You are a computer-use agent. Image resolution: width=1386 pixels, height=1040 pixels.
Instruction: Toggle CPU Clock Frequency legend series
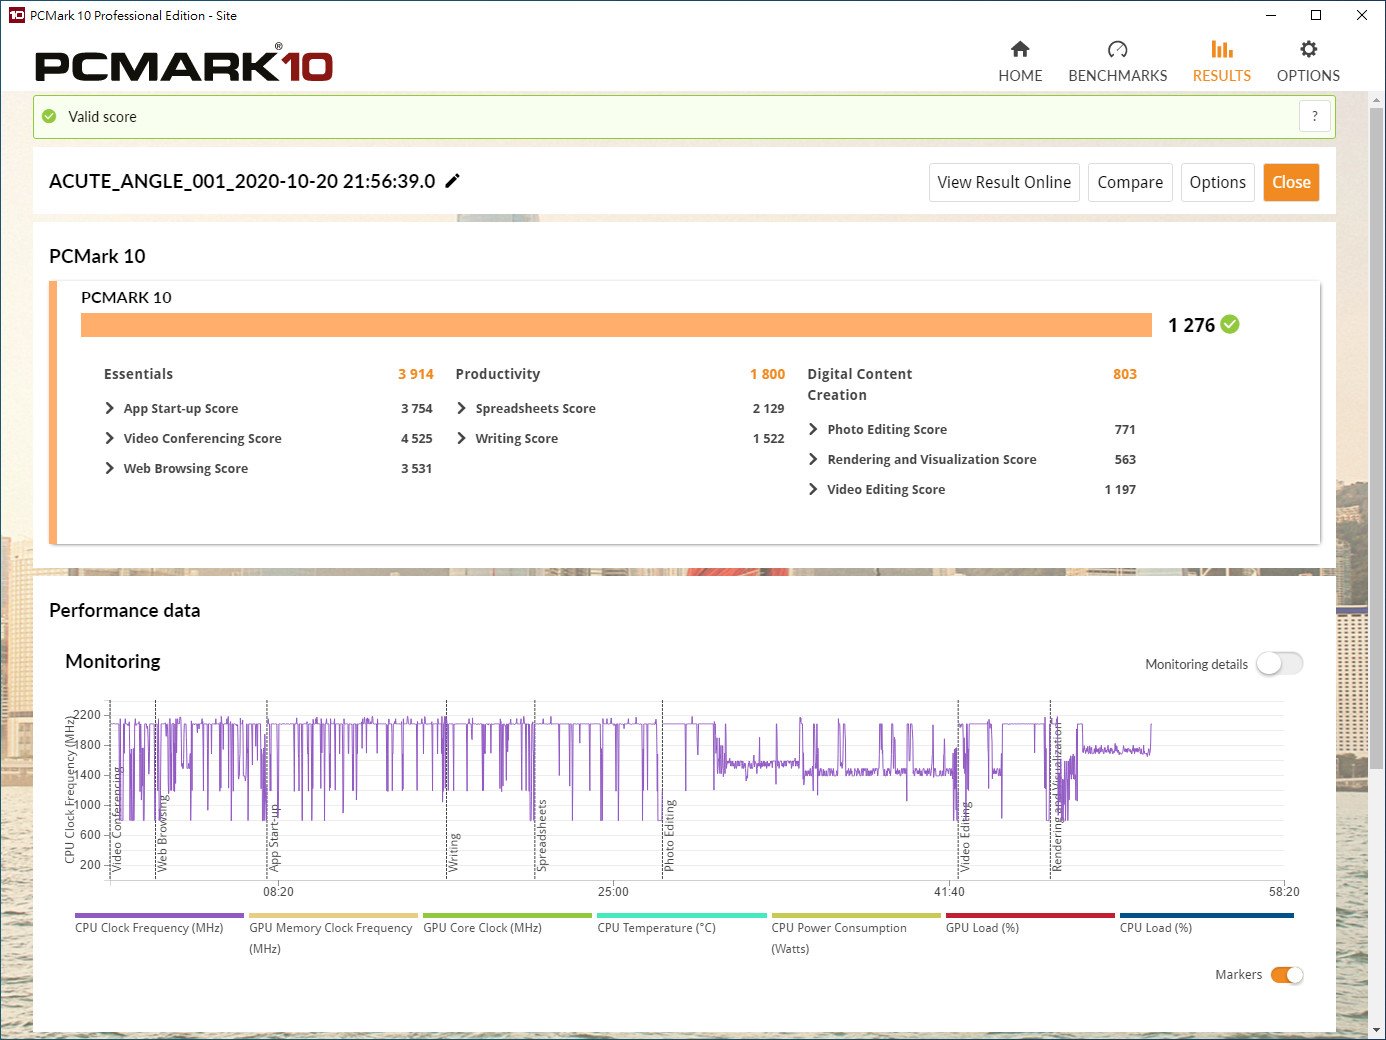(159, 915)
